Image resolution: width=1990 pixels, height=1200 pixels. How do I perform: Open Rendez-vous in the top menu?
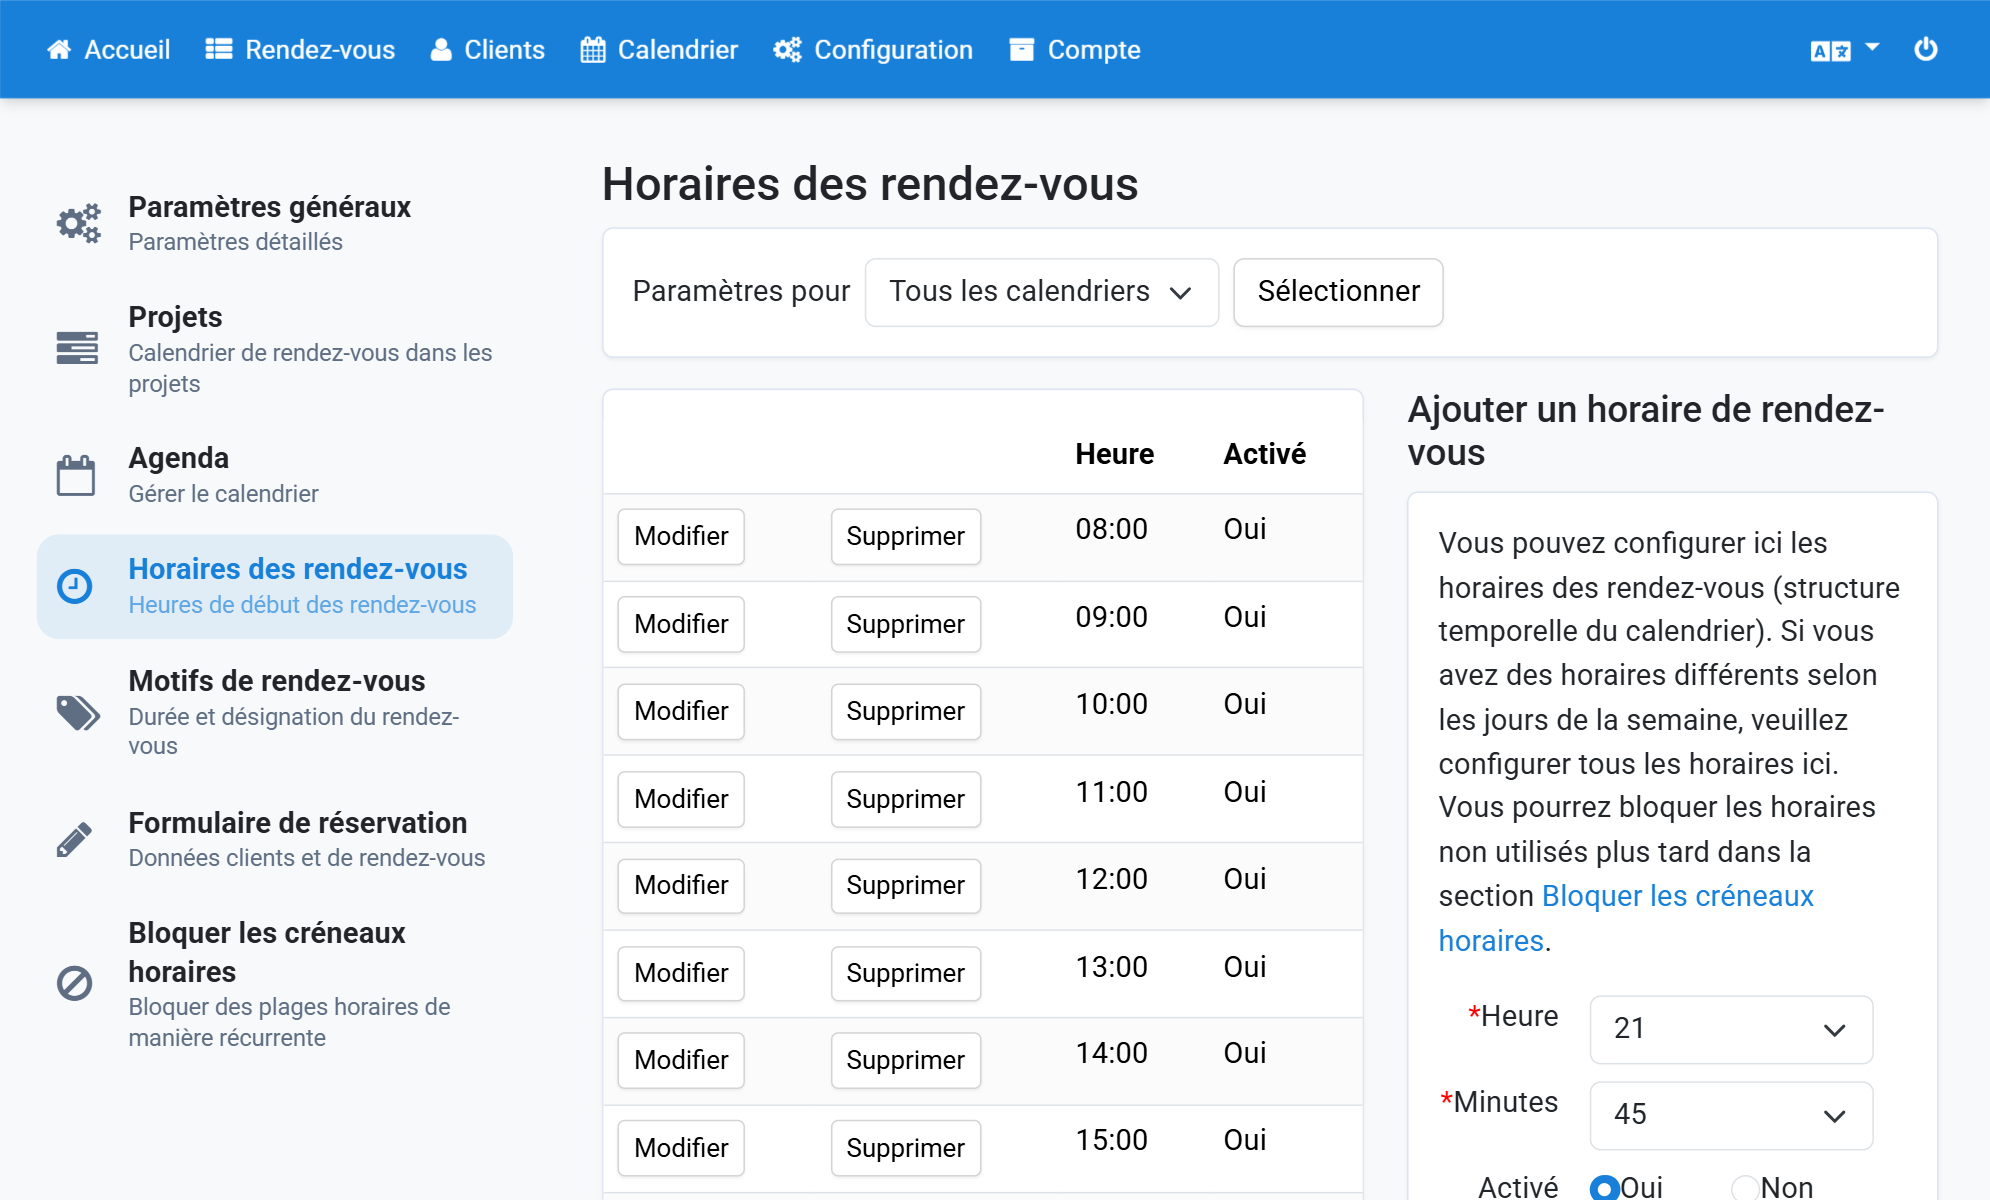pos(300,50)
